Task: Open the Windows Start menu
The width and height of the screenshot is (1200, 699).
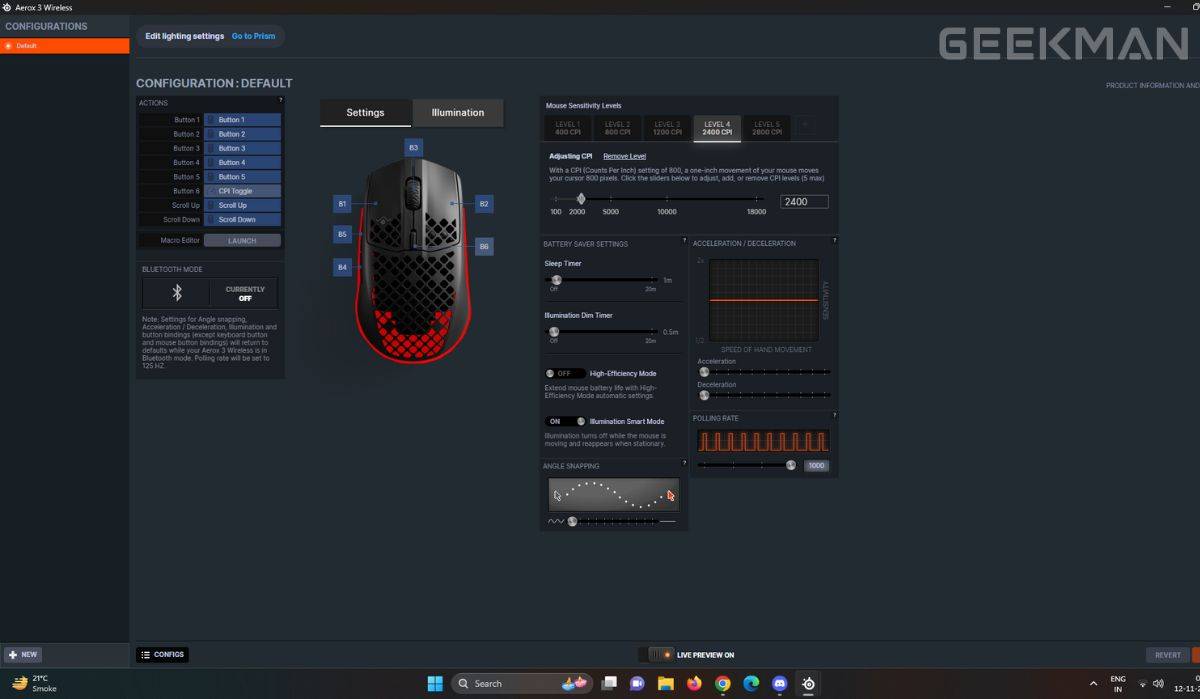Action: click(435, 684)
